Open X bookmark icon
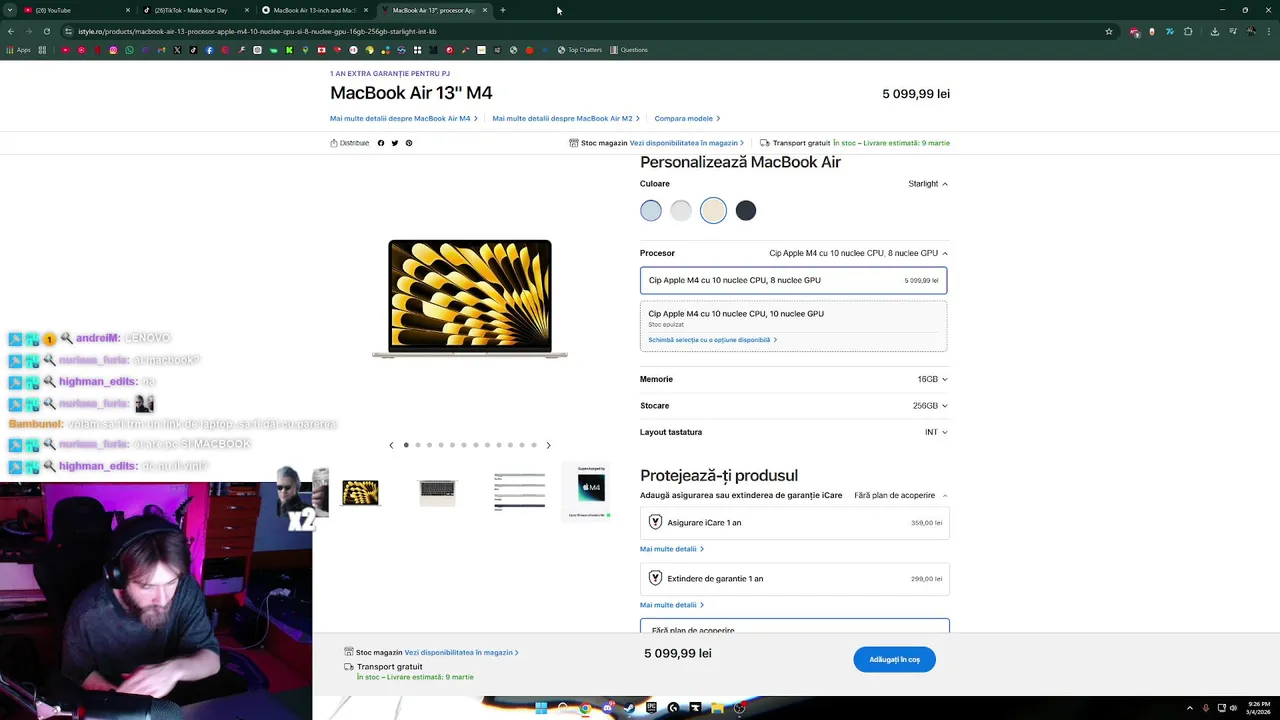The height and width of the screenshot is (720, 1280). tap(177, 50)
